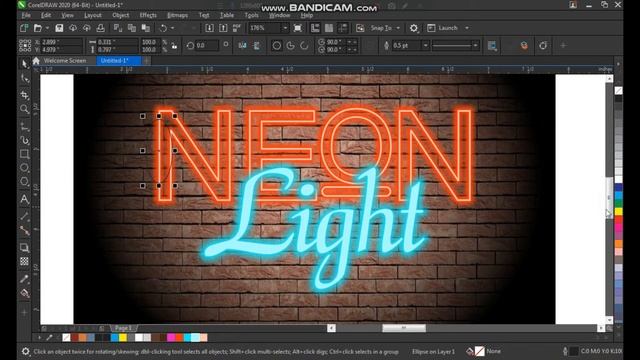Open the Object menu
Image resolution: width=640 pixels, height=360 pixels.
(x=120, y=15)
